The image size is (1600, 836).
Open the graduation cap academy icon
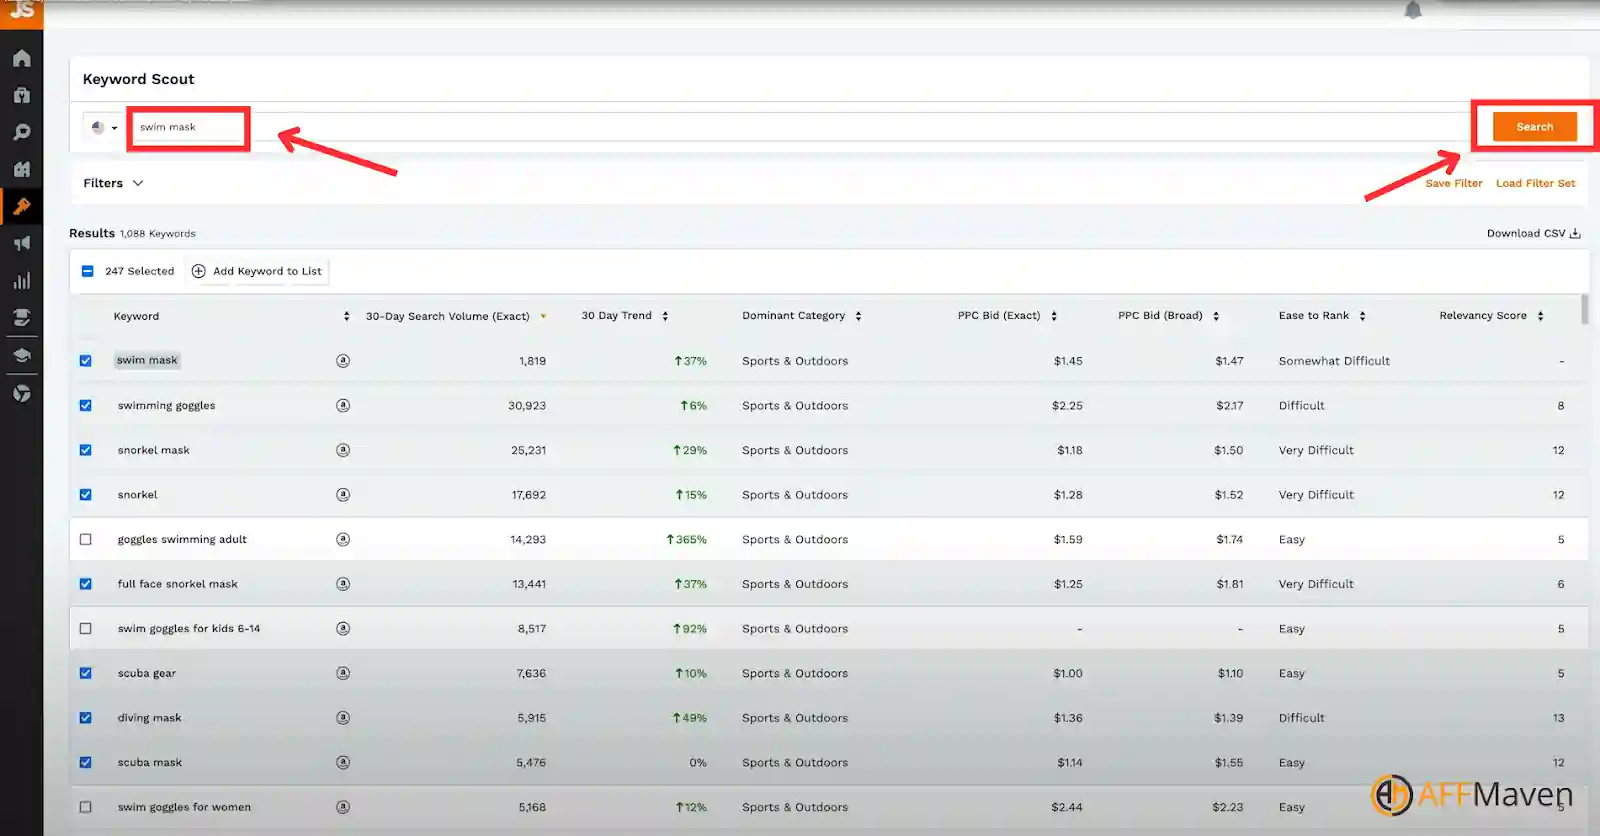coord(21,355)
